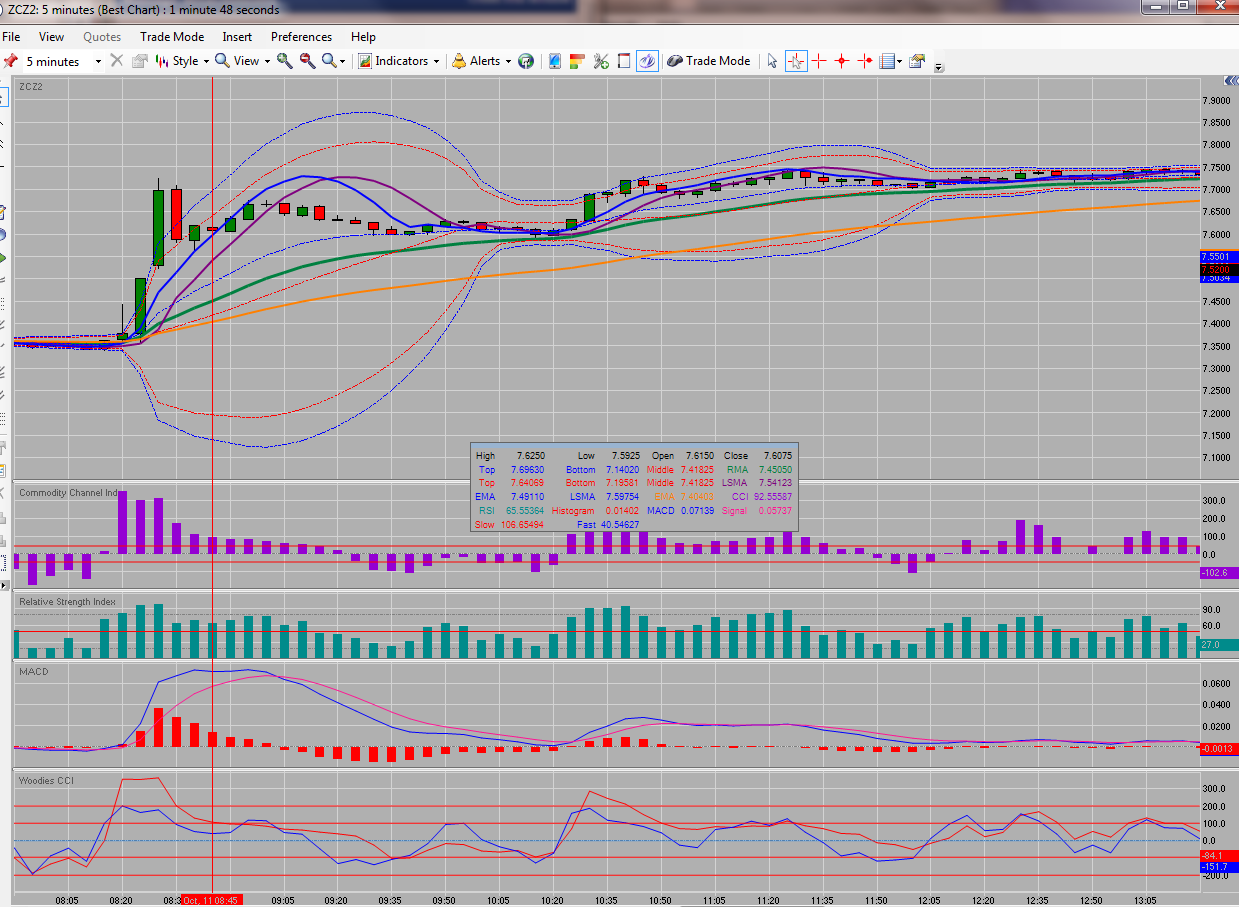Click the Close value 7.6075 in data box
1239x907 pixels.
[779, 455]
